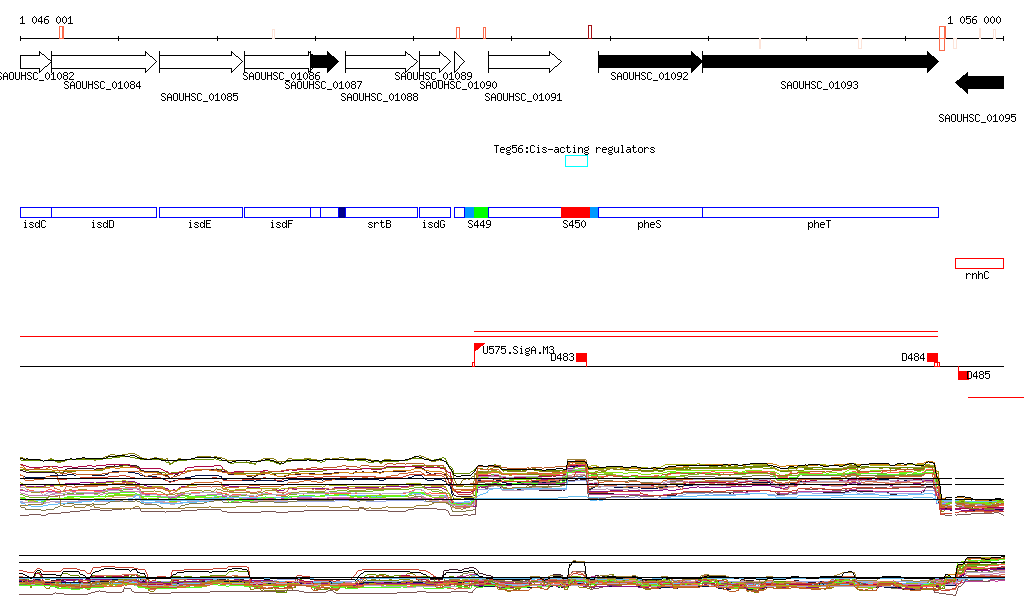
Task: Click the red-outlined rnhC box
Action: click(x=979, y=264)
